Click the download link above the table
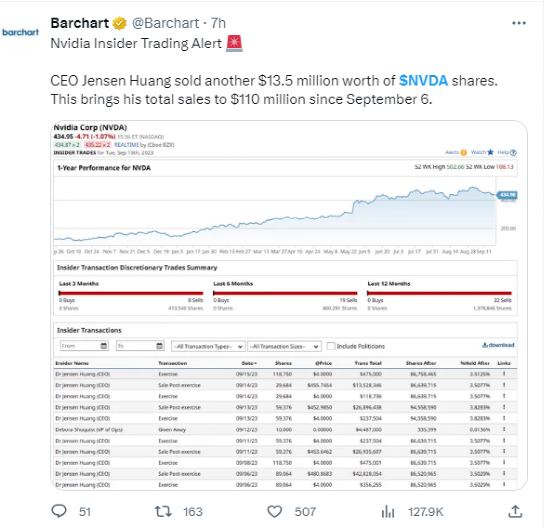Image resolution: width=553 pixels, height=528 pixels. [x=498, y=345]
